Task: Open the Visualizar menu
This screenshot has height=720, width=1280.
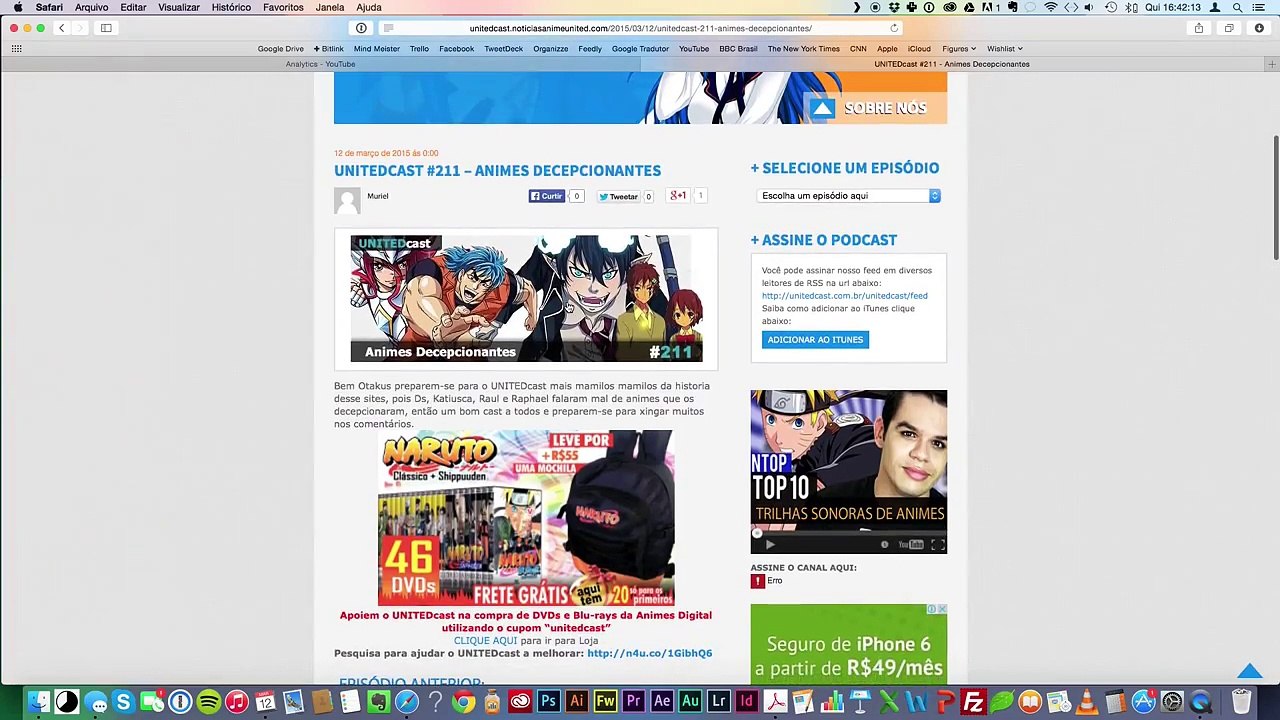Action: click(179, 7)
